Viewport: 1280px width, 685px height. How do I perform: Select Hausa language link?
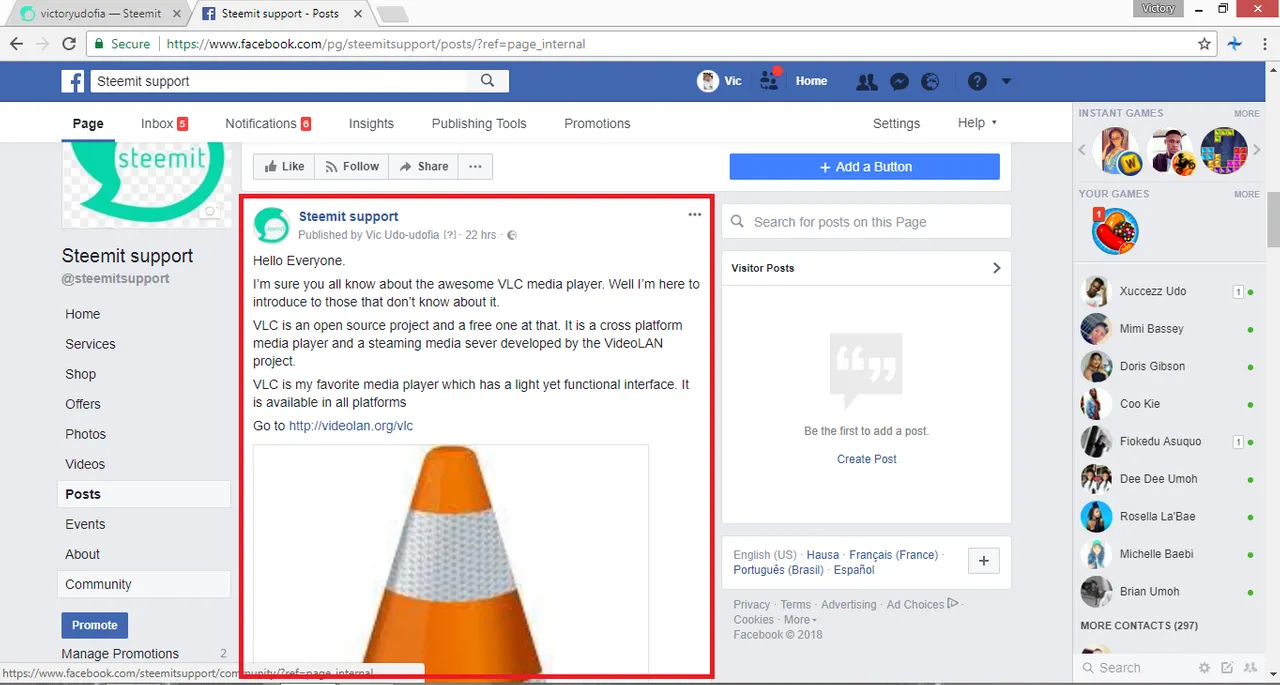point(823,555)
